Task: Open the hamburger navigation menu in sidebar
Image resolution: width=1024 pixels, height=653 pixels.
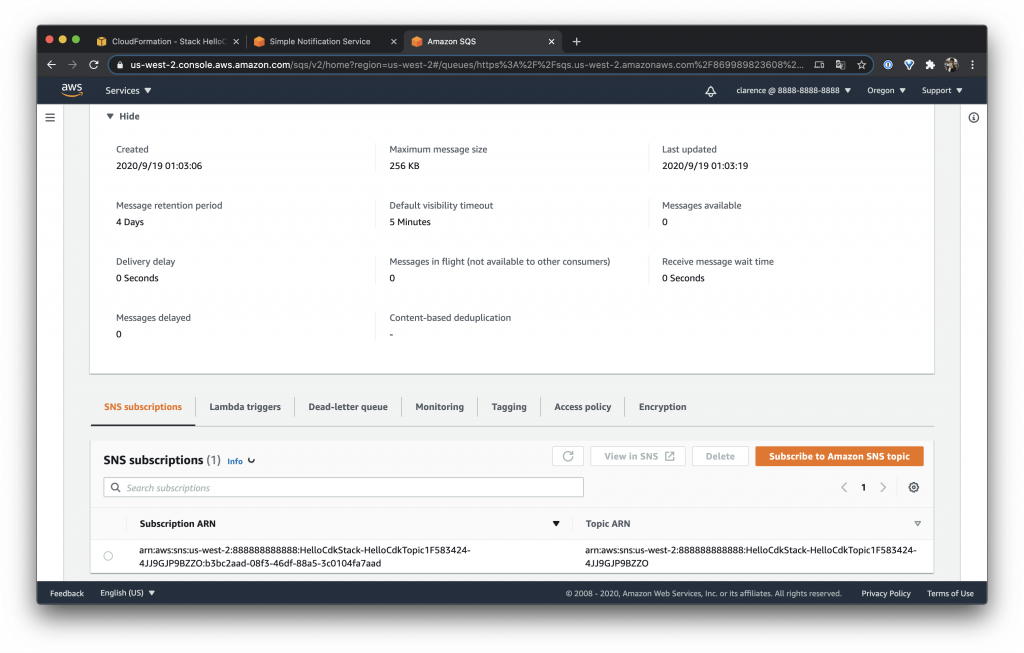Action: pos(50,118)
